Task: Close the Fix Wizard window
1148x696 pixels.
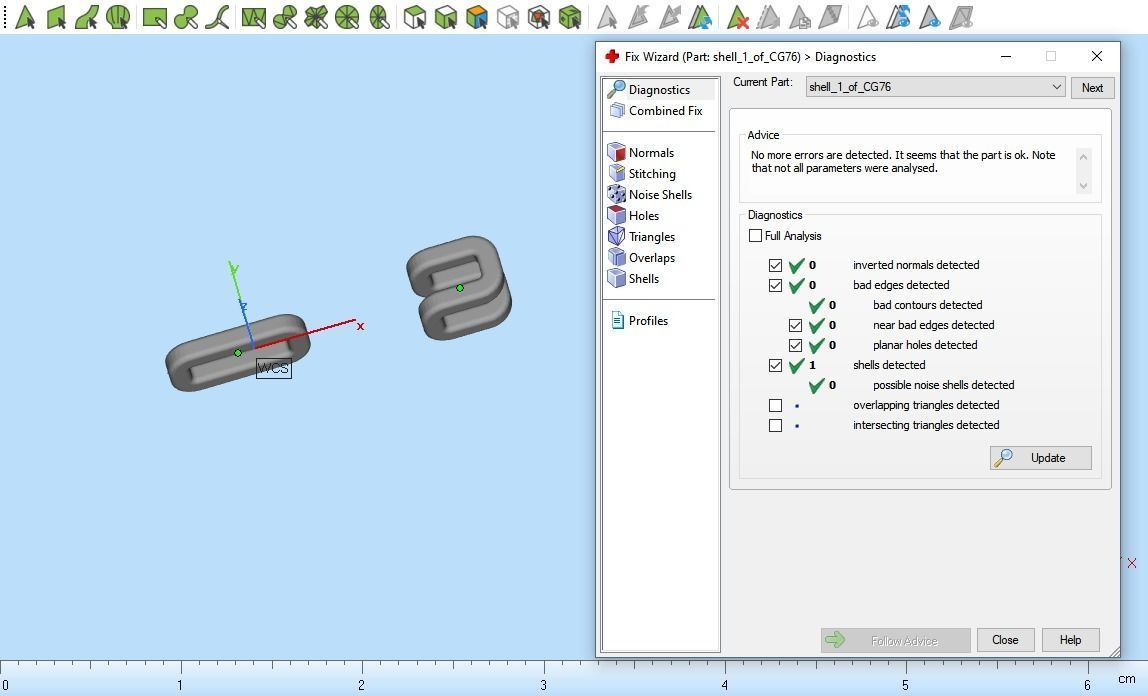Action: point(1096,56)
